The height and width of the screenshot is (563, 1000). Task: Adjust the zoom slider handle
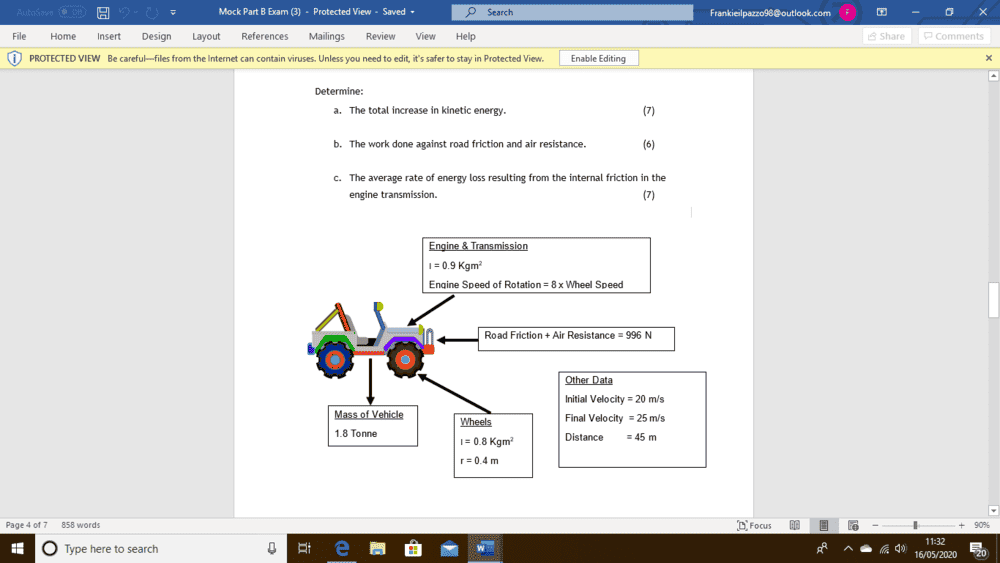[915, 525]
